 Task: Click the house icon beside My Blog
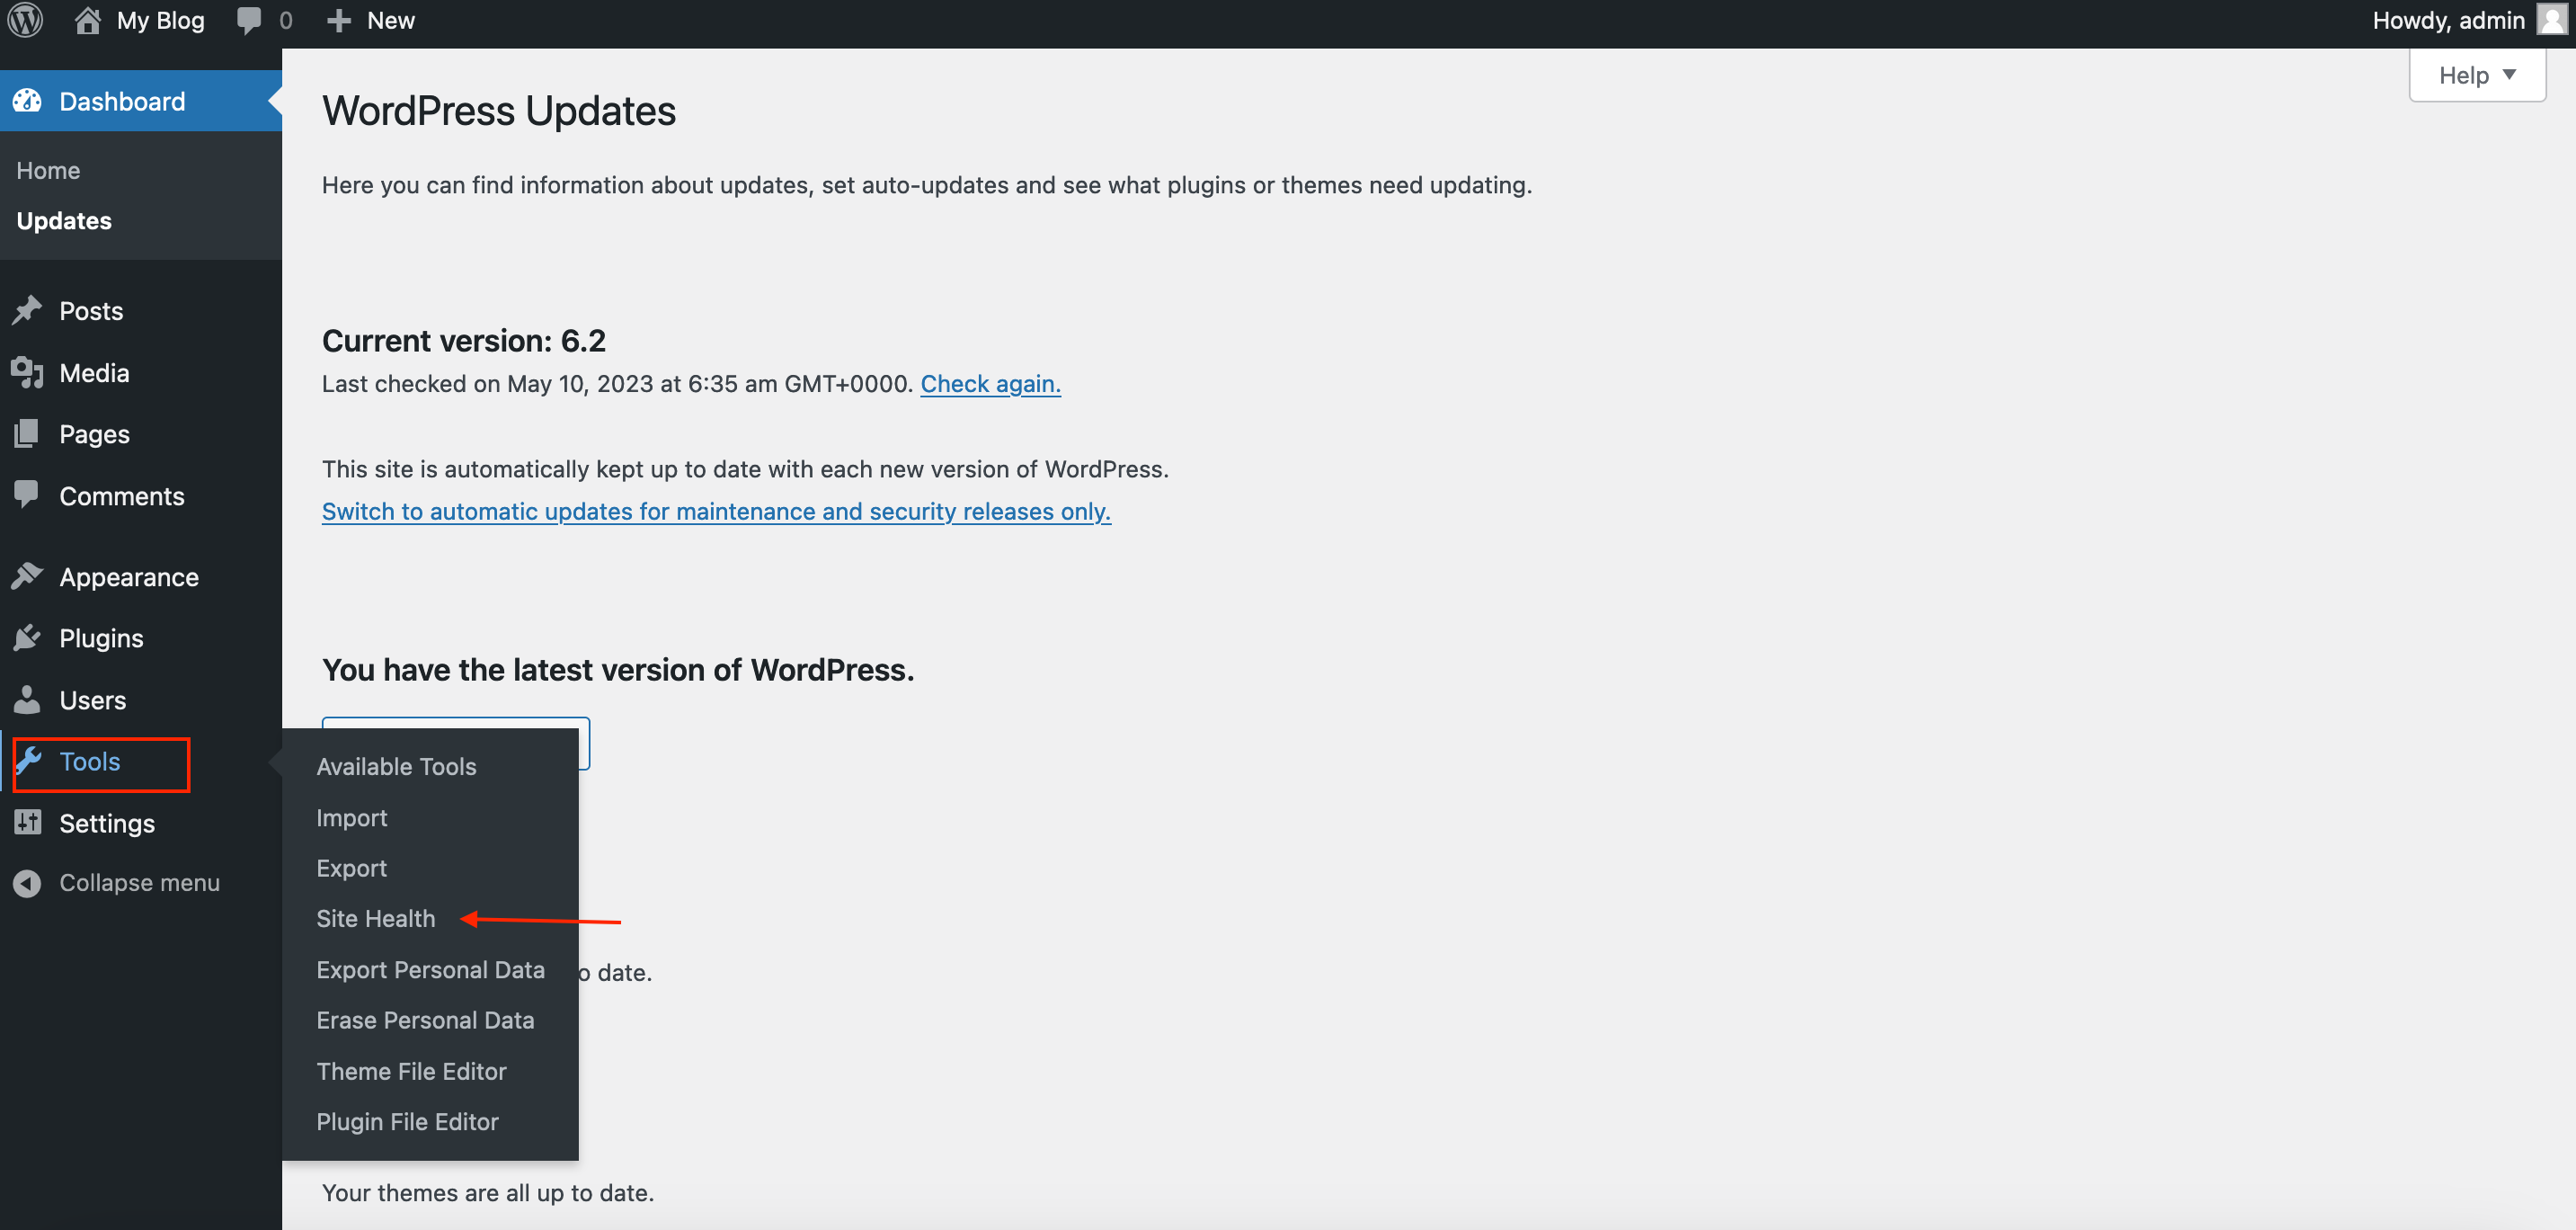click(87, 20)
